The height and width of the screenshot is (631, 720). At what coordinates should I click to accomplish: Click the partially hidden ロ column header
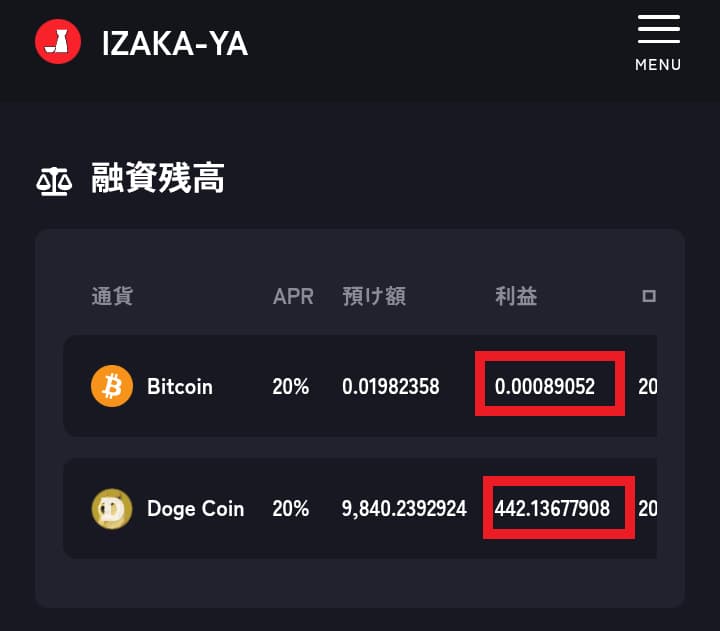click(x=649, y=296)
